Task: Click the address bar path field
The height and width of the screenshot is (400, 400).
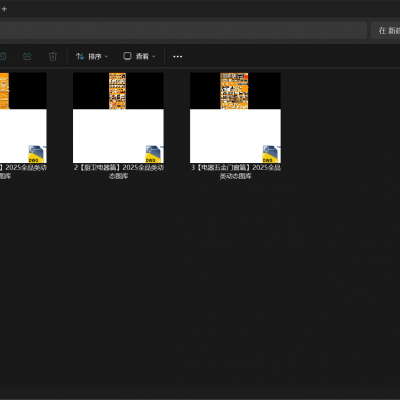Action: pos(183,31)
